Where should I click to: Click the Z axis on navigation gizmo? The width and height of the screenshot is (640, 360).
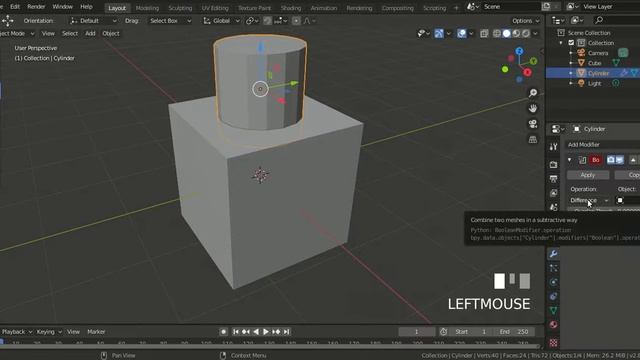click(519, 51)
